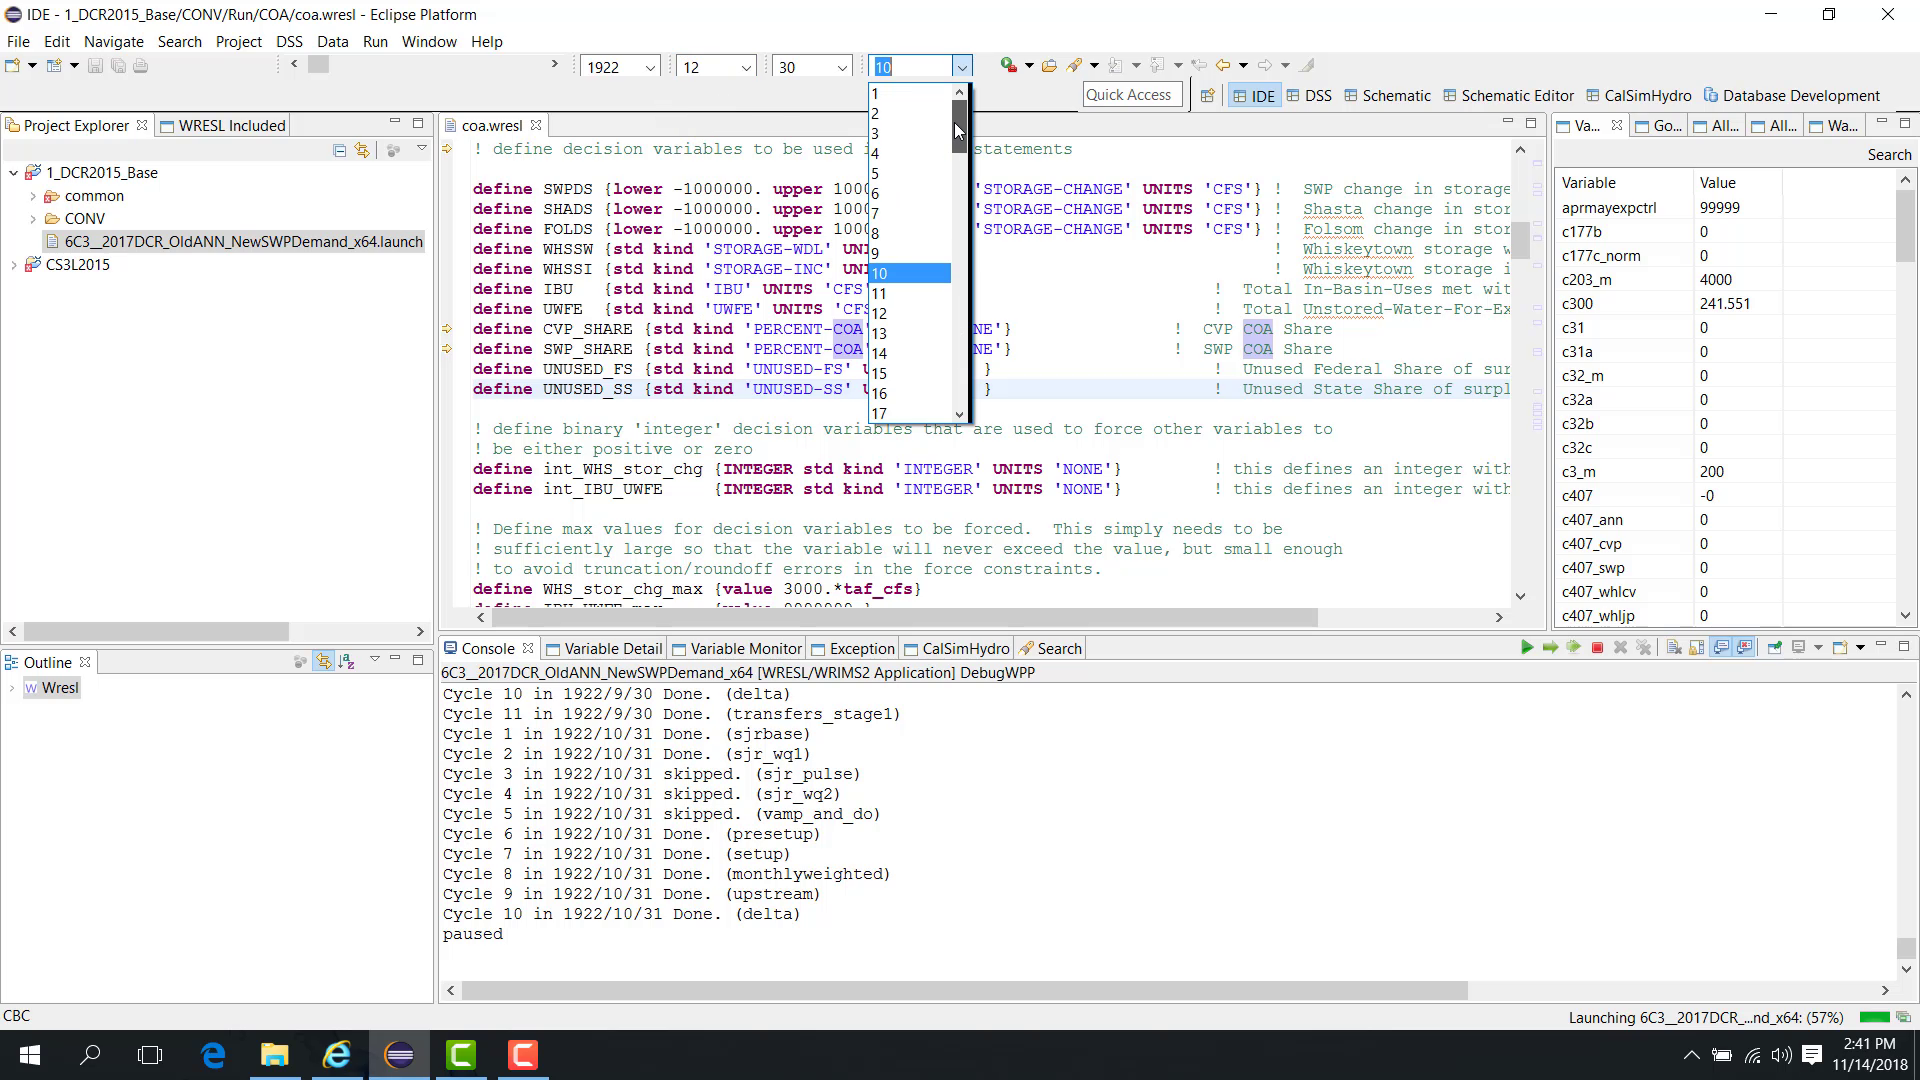Click the c300 variable row

click(x=1724, y=304)
